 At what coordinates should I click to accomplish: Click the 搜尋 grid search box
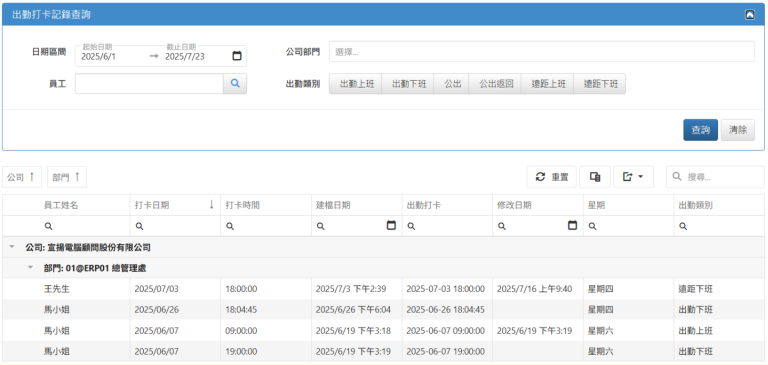click(x=715, y=177)
